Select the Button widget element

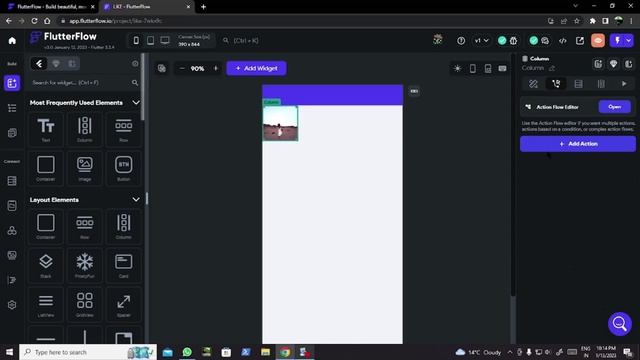(x=123, y=168)
